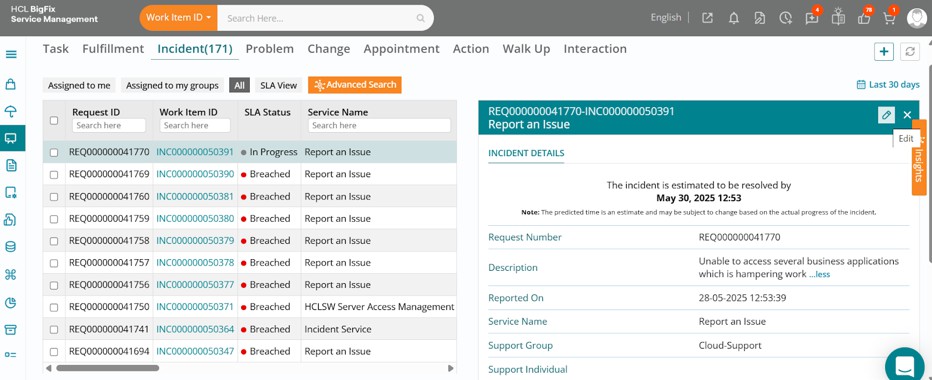Check the box for REQ000000041769 row
Viewport: 932px width, 380px height.
(x=54, y=175)
